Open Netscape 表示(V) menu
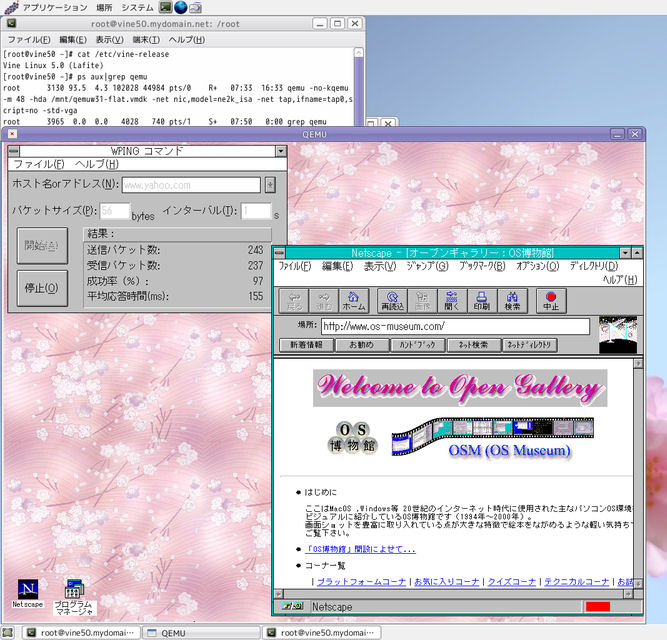The height and width of the screenshot is (640, 667). 380,266
